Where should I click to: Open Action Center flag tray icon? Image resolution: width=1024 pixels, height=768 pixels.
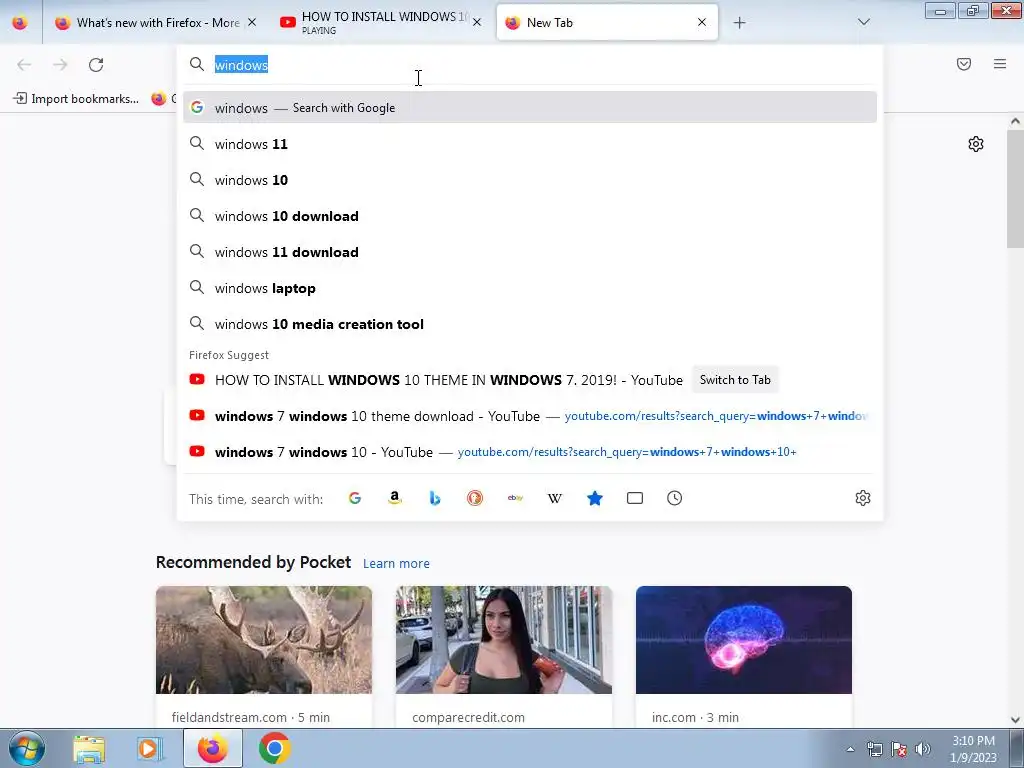pos(899,749)
